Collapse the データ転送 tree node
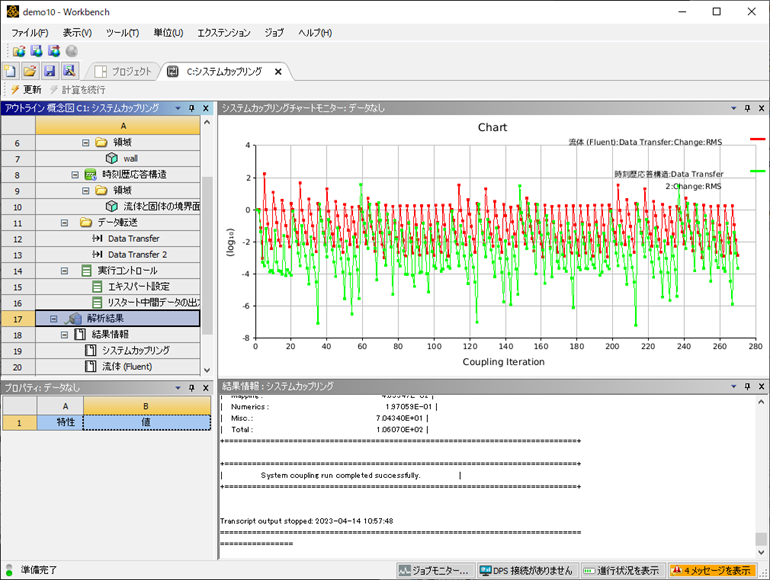The width and height of the screenshot is (770, 580). point(64,222)
